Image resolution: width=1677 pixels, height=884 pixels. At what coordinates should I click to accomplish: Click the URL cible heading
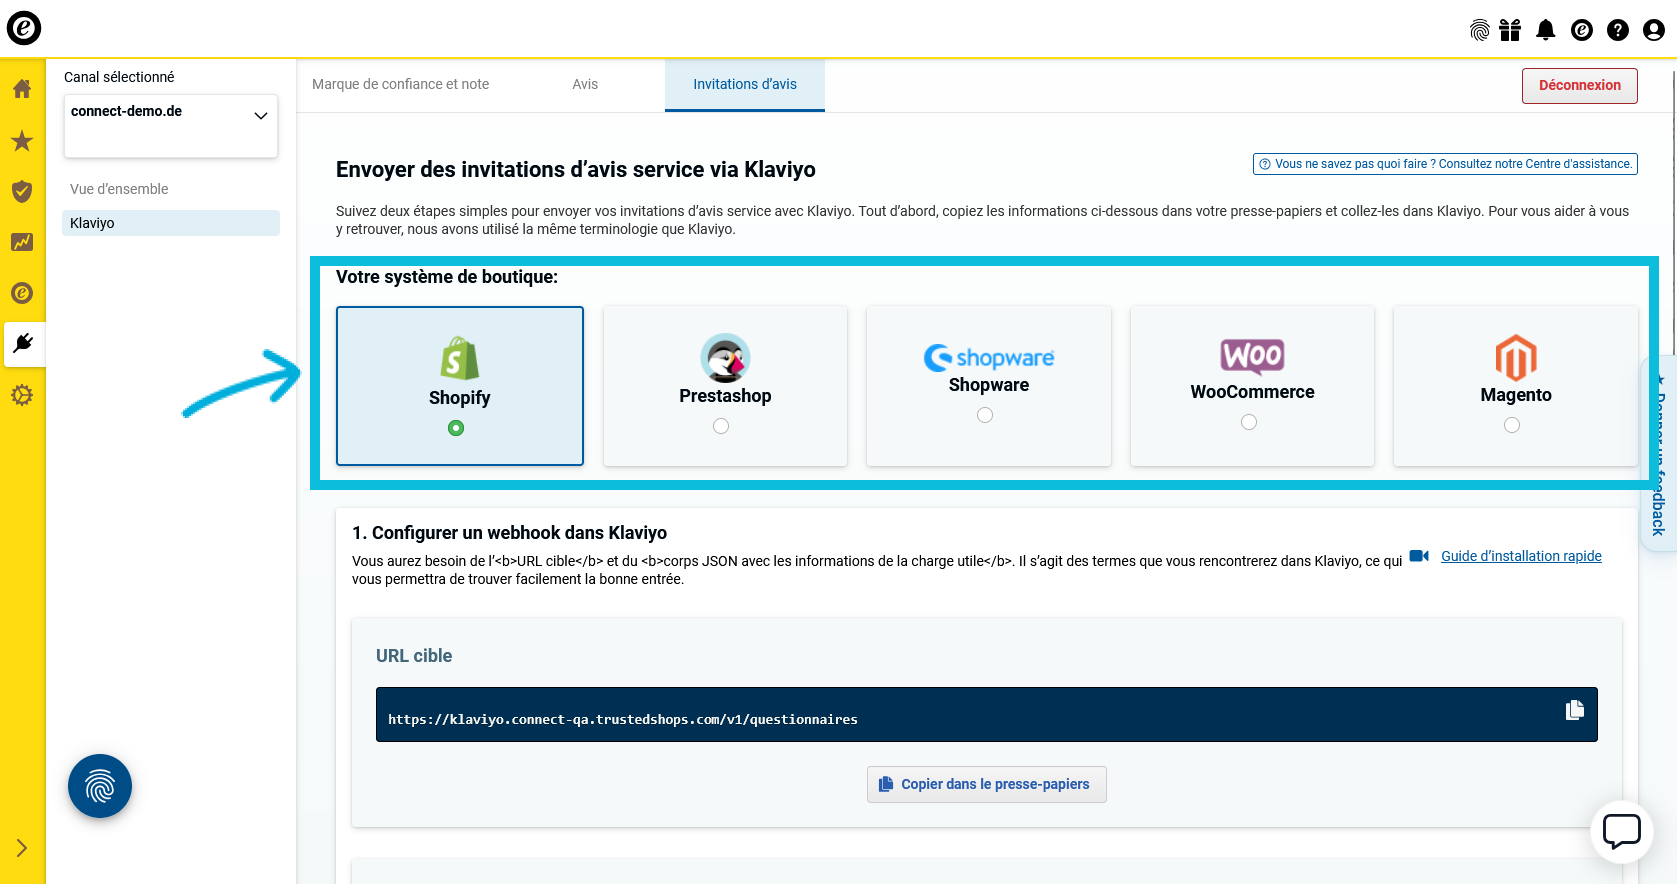pos(414,656)
